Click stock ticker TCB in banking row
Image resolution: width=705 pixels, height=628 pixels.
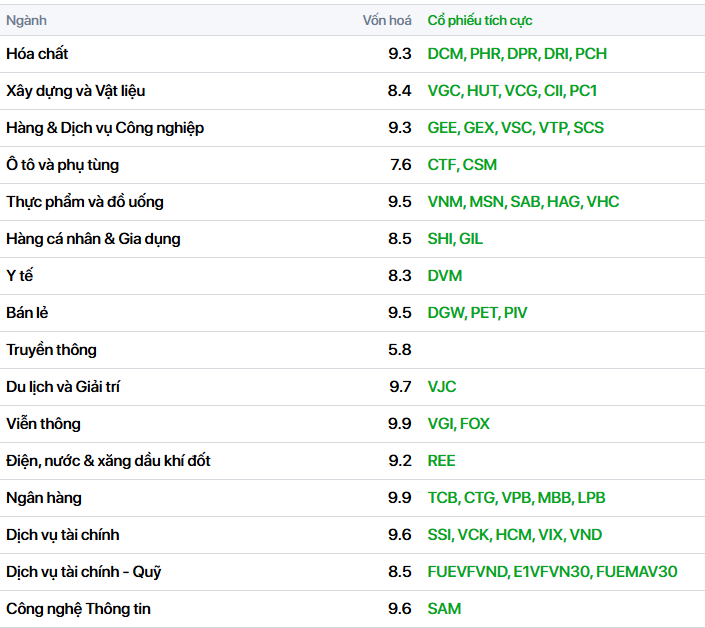pos(443,498)
